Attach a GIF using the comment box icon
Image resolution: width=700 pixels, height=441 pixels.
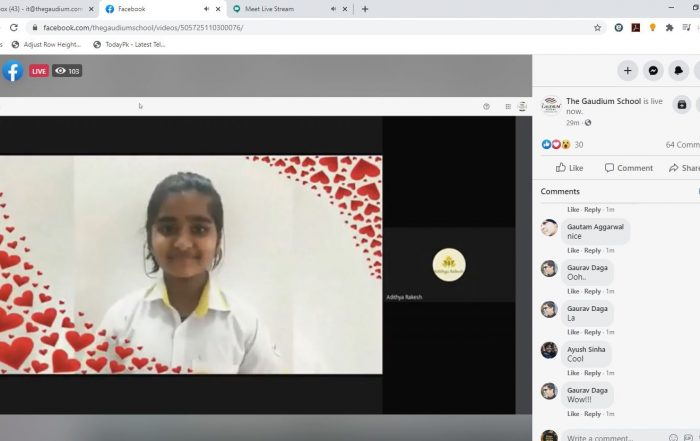[x=688, y=438]
